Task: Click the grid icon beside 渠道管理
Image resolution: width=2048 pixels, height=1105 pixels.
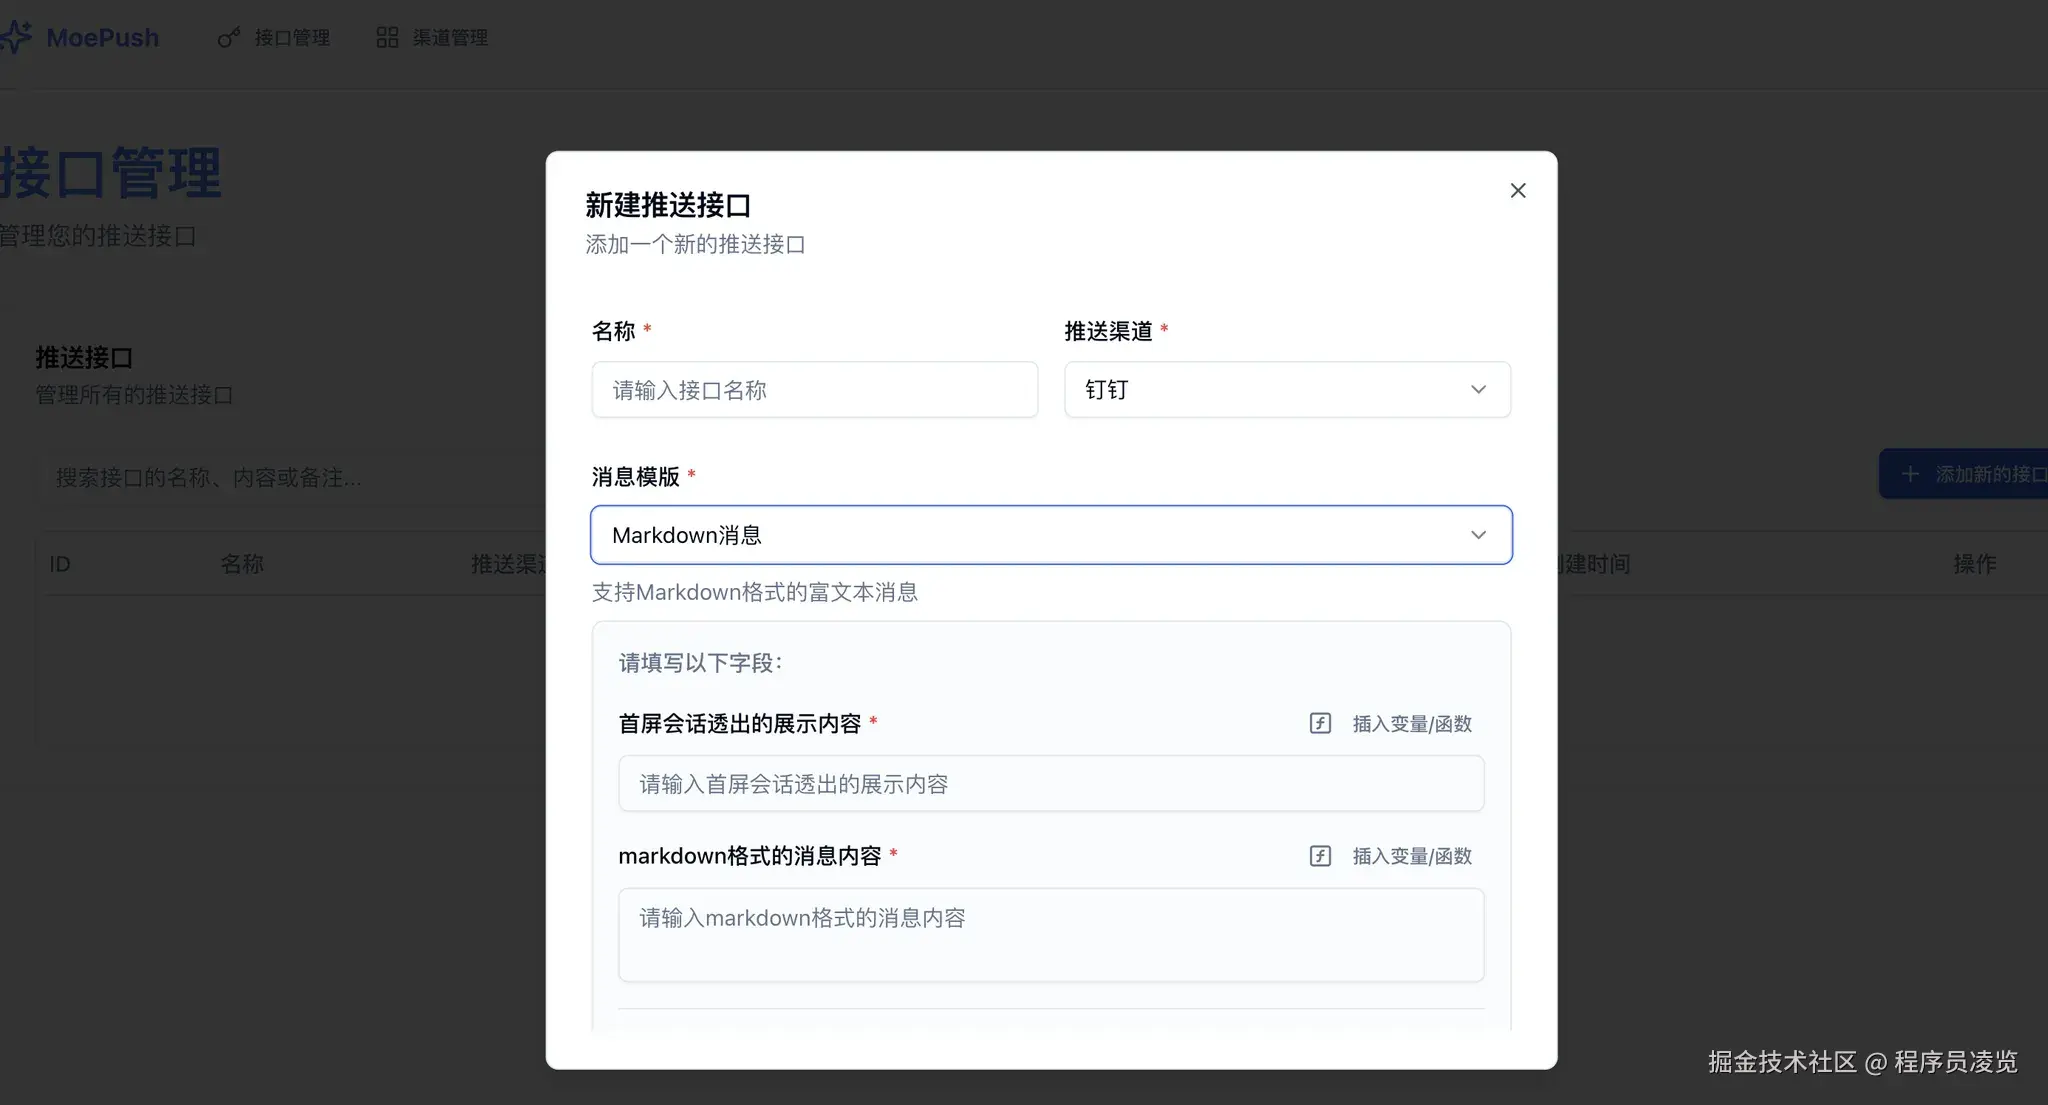Action: click(x=387, y=38)
